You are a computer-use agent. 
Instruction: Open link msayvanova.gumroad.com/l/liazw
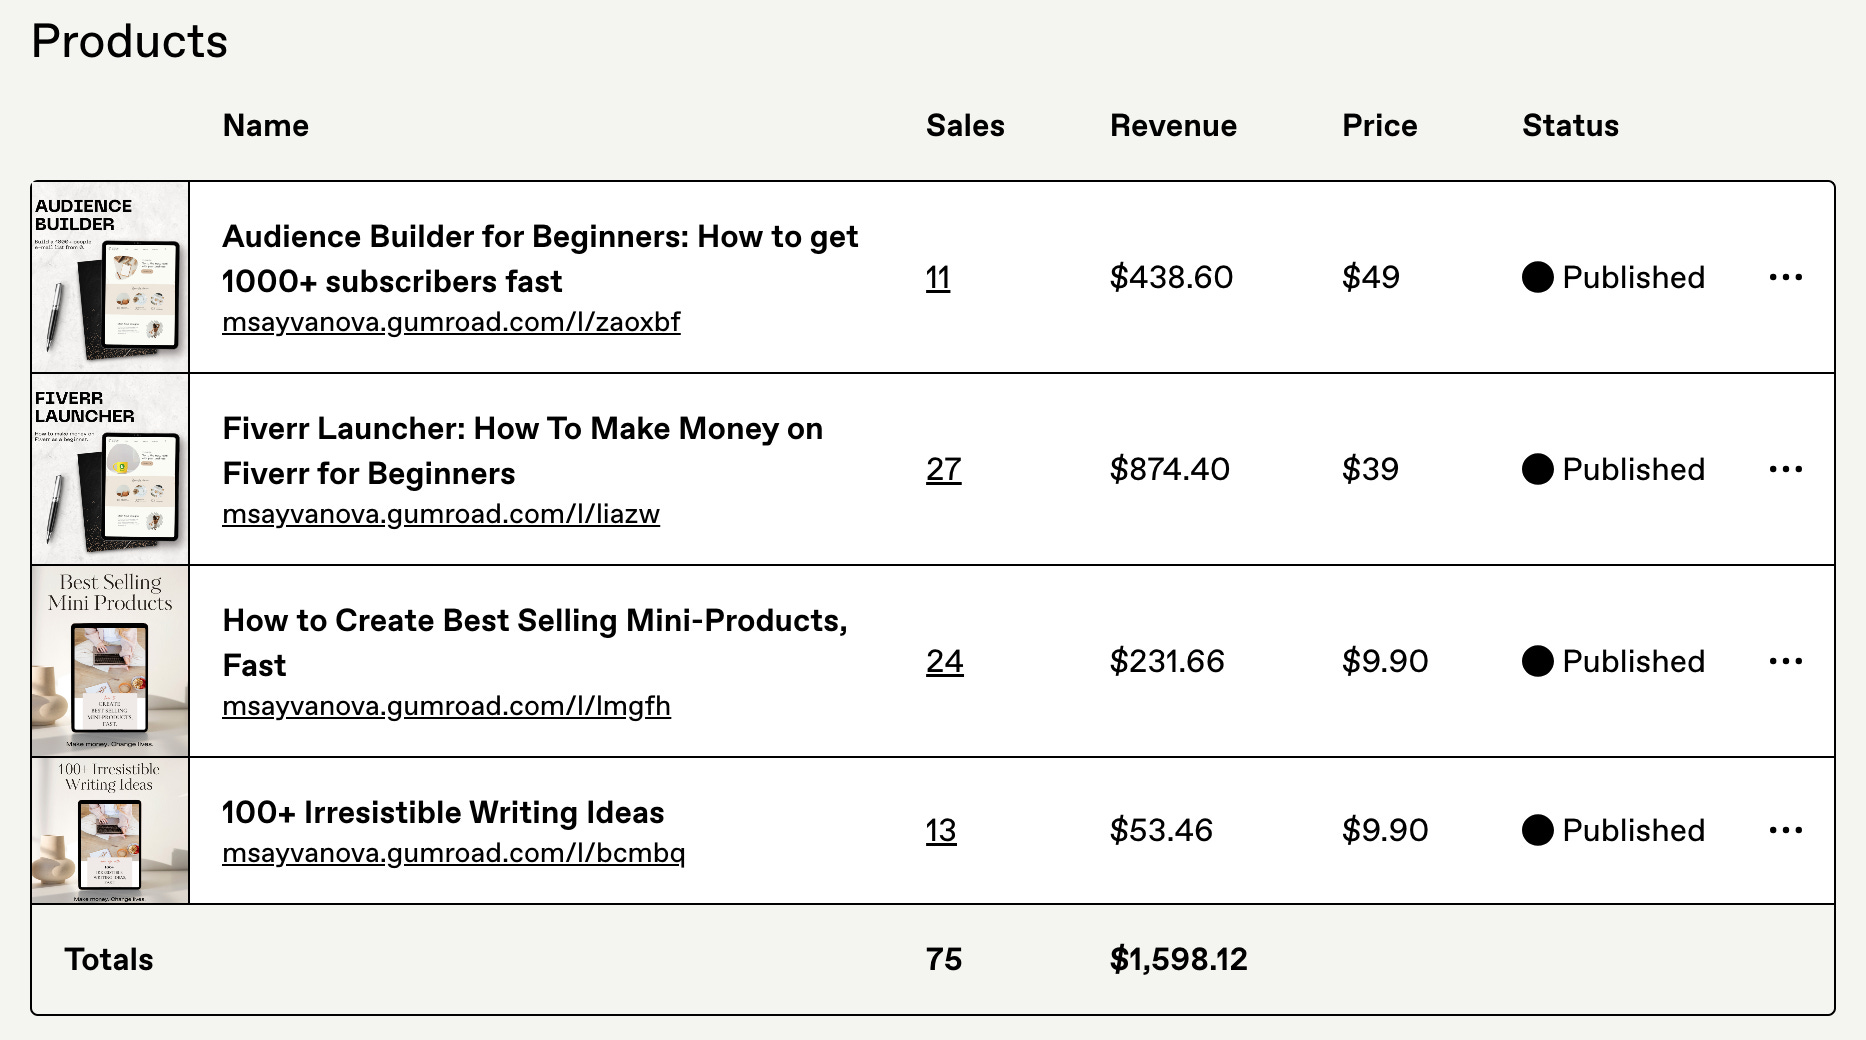coord(441,514)
